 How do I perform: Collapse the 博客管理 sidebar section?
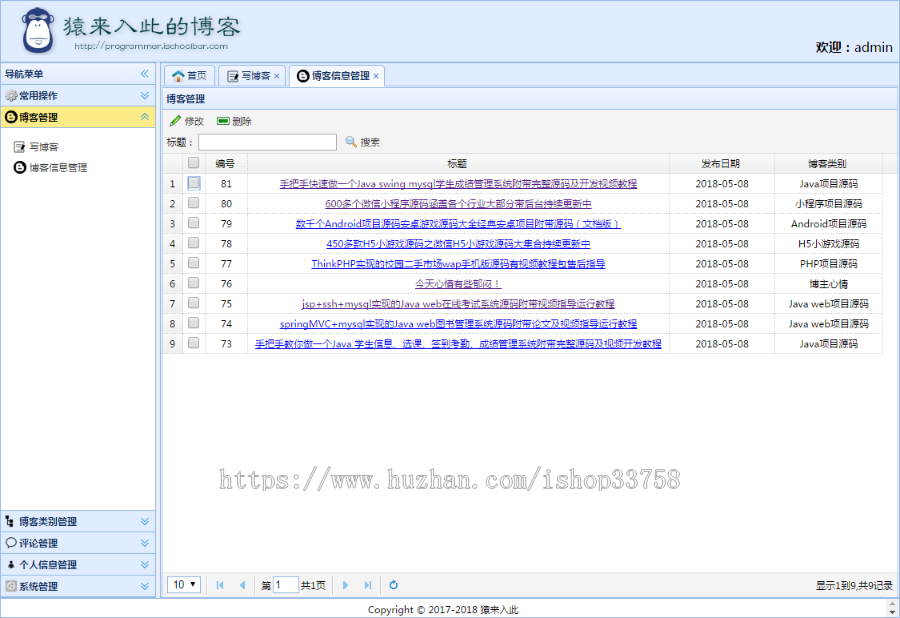tap(146, 117)
